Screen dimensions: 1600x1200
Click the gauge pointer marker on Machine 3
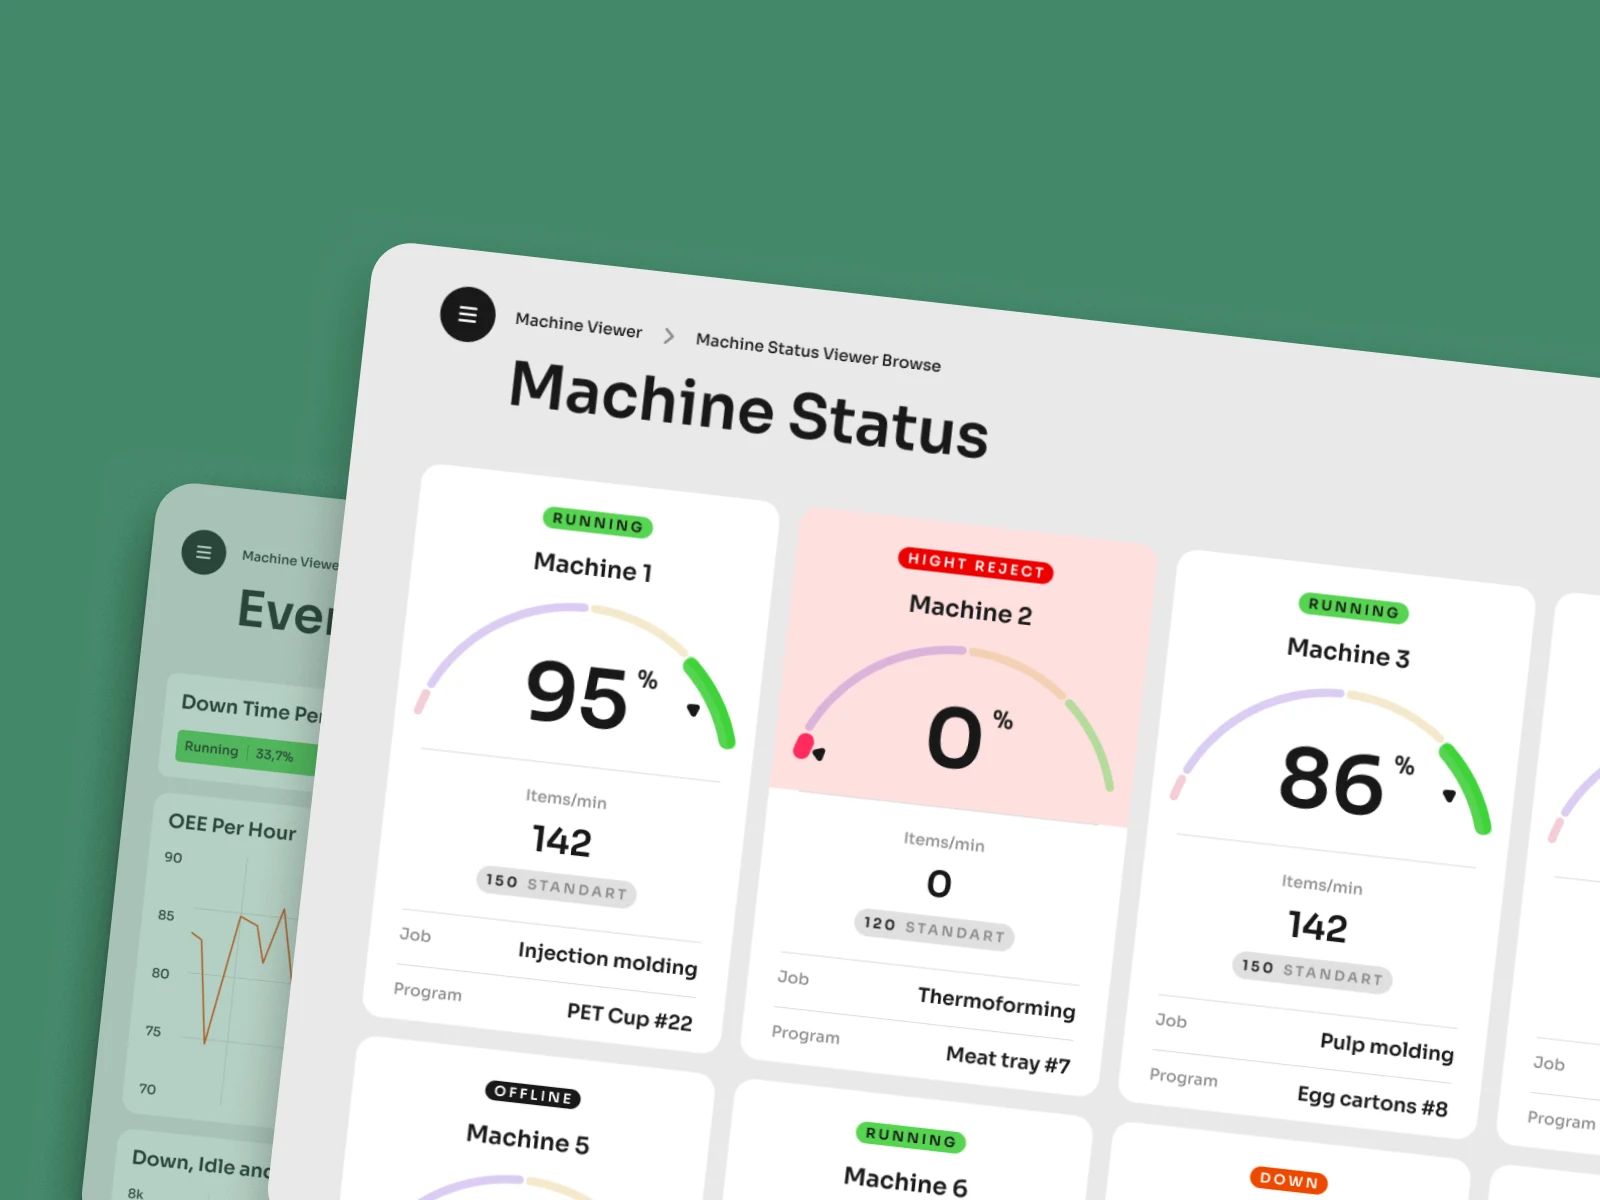(x=1449, y=796)
